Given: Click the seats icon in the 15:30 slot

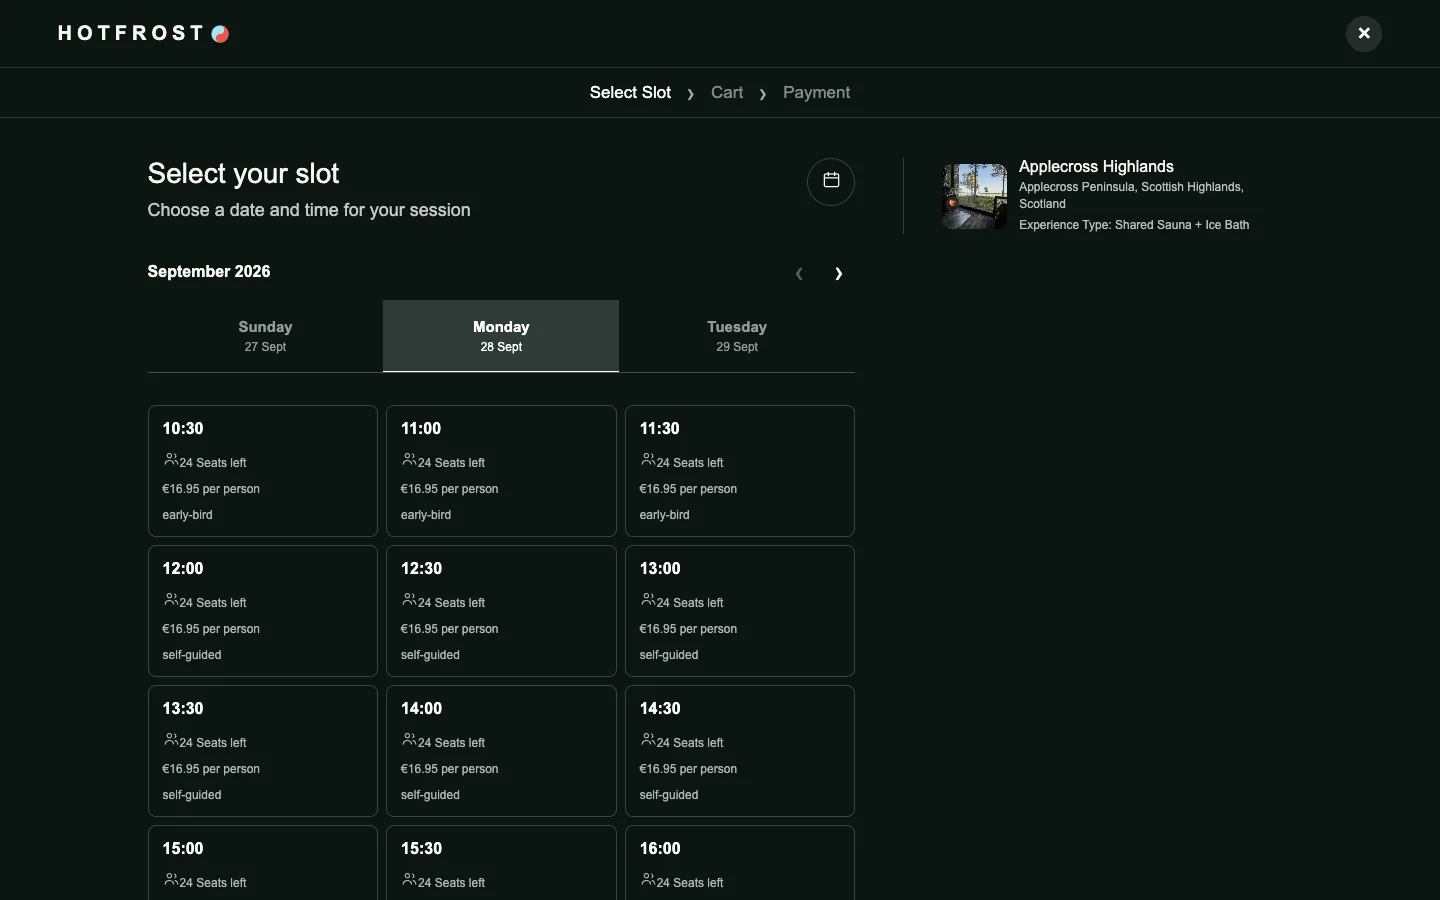Looking at the screenshot, I should pos(409,880).
